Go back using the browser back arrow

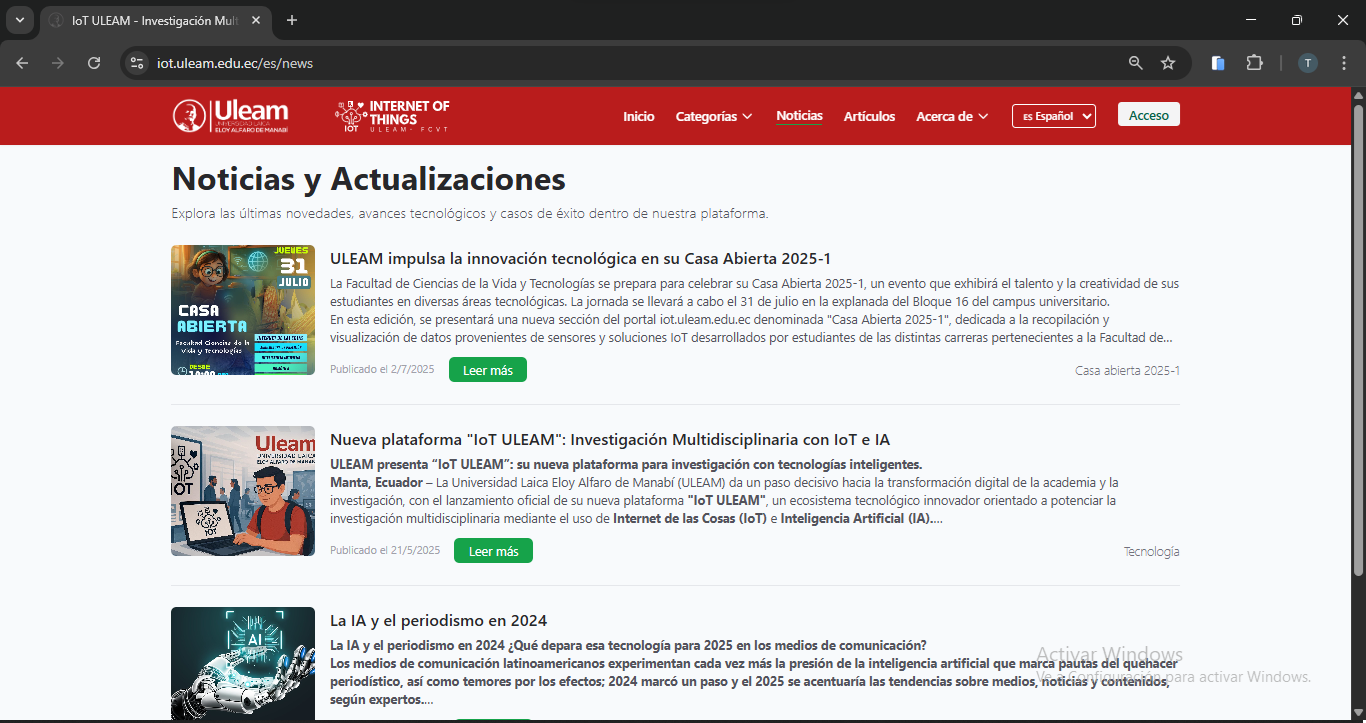[23, 63]
